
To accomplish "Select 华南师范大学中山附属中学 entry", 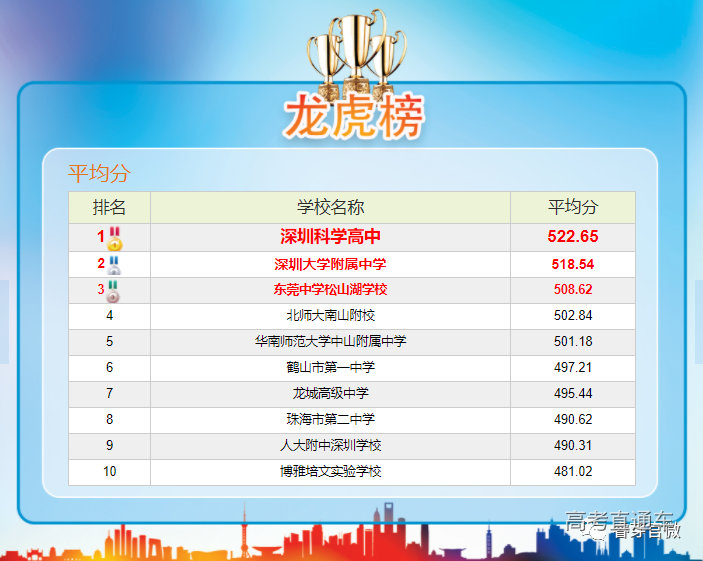I will click(x=330, y=341).
